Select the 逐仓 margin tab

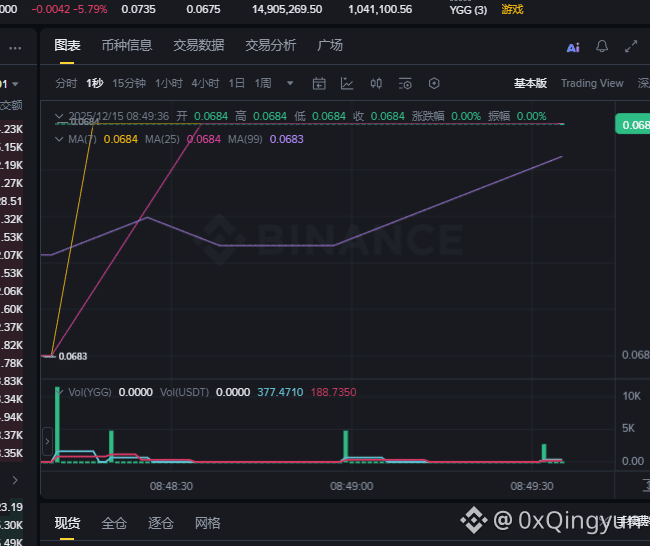(x=161, y=523)
